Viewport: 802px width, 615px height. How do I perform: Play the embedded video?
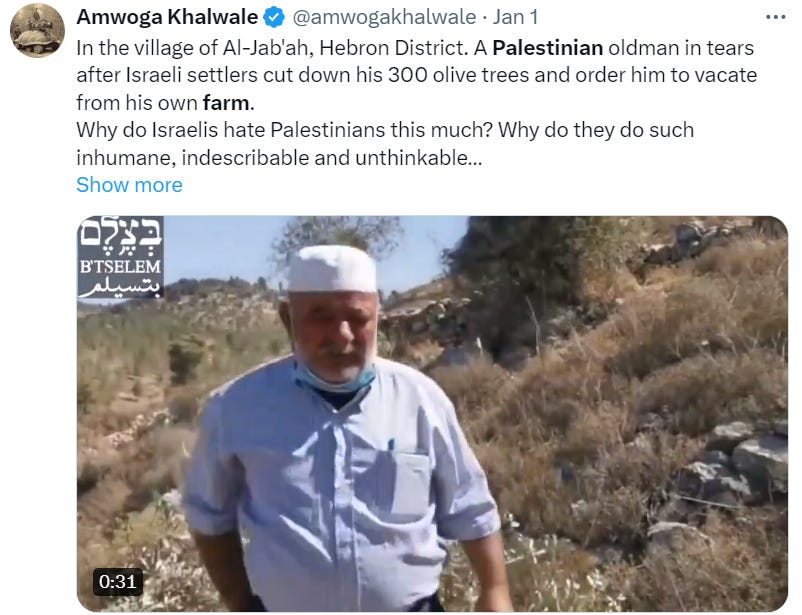(x=432, y=413)
